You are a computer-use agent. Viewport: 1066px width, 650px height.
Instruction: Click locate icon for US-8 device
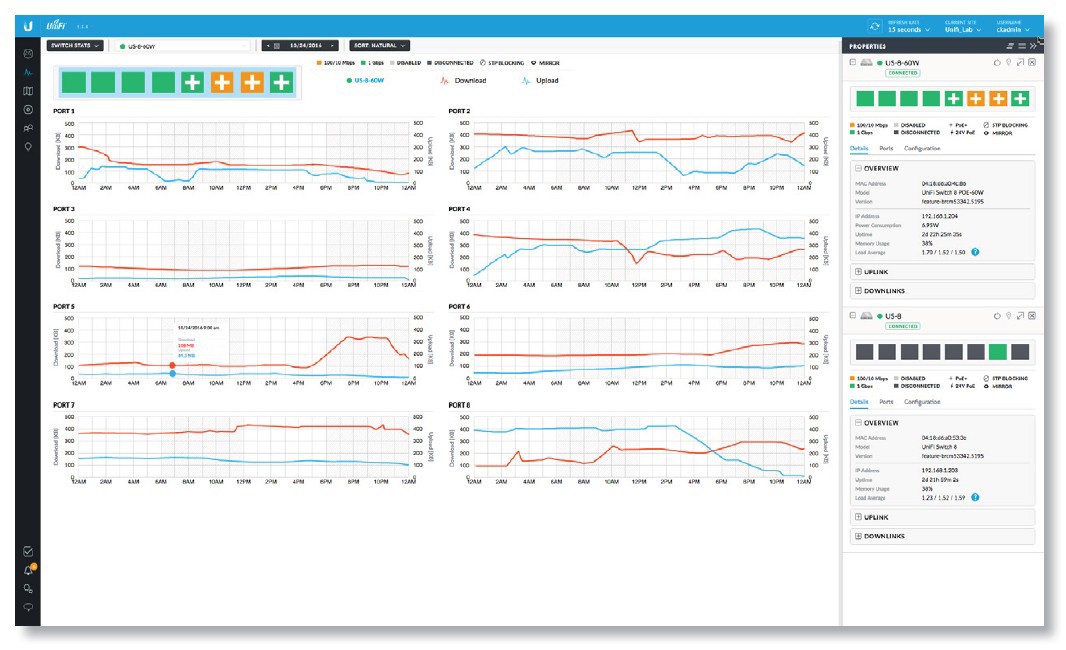[x=1007, y=316]
